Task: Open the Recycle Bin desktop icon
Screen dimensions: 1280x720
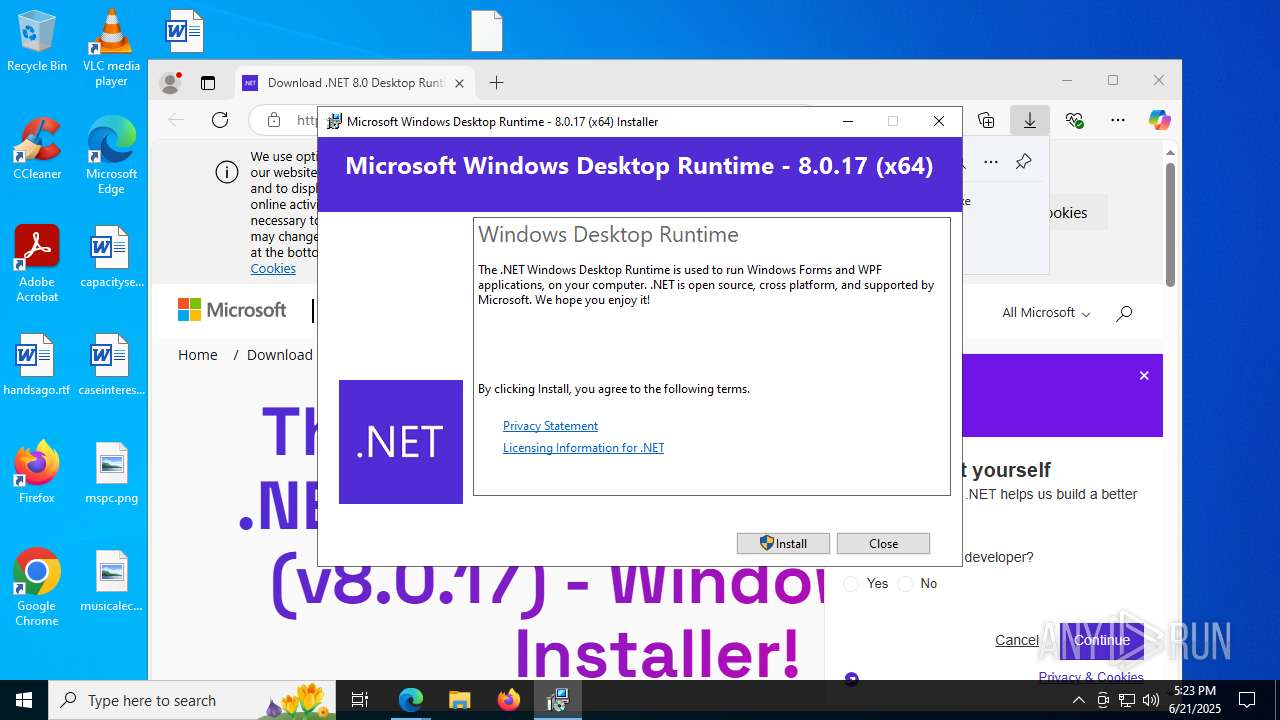Action: (x=37, y=41)
